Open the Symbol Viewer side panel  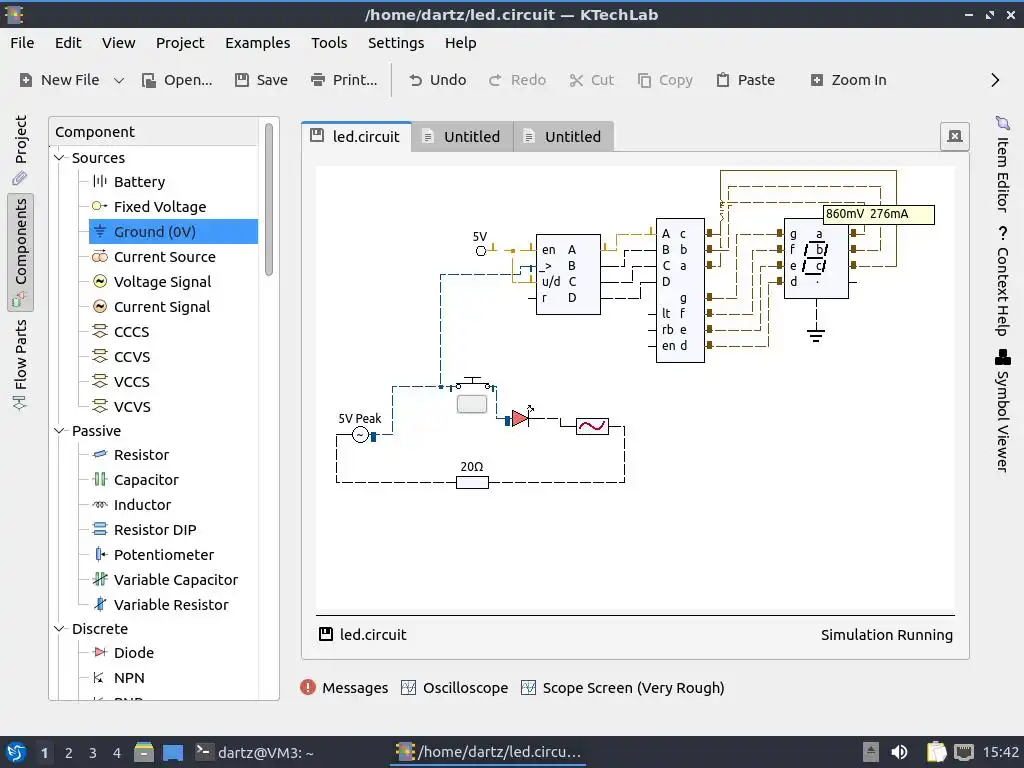(1002, 411)
